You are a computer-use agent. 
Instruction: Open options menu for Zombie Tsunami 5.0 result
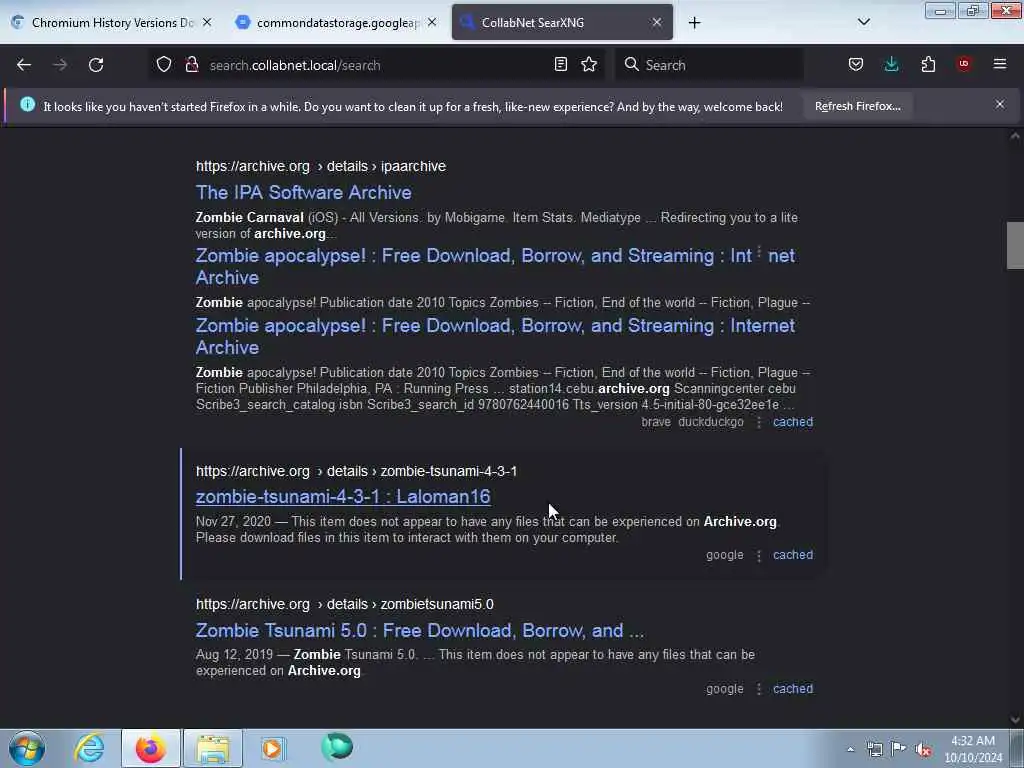(x=759, y=689)
